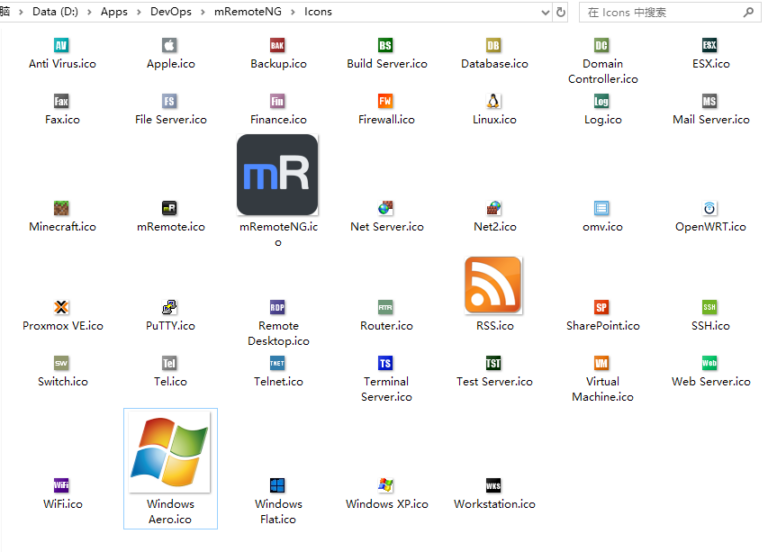Select the Firewall.ico icon file
The image size is (768, 552).
pyautogui.click(x=386, y=102)
